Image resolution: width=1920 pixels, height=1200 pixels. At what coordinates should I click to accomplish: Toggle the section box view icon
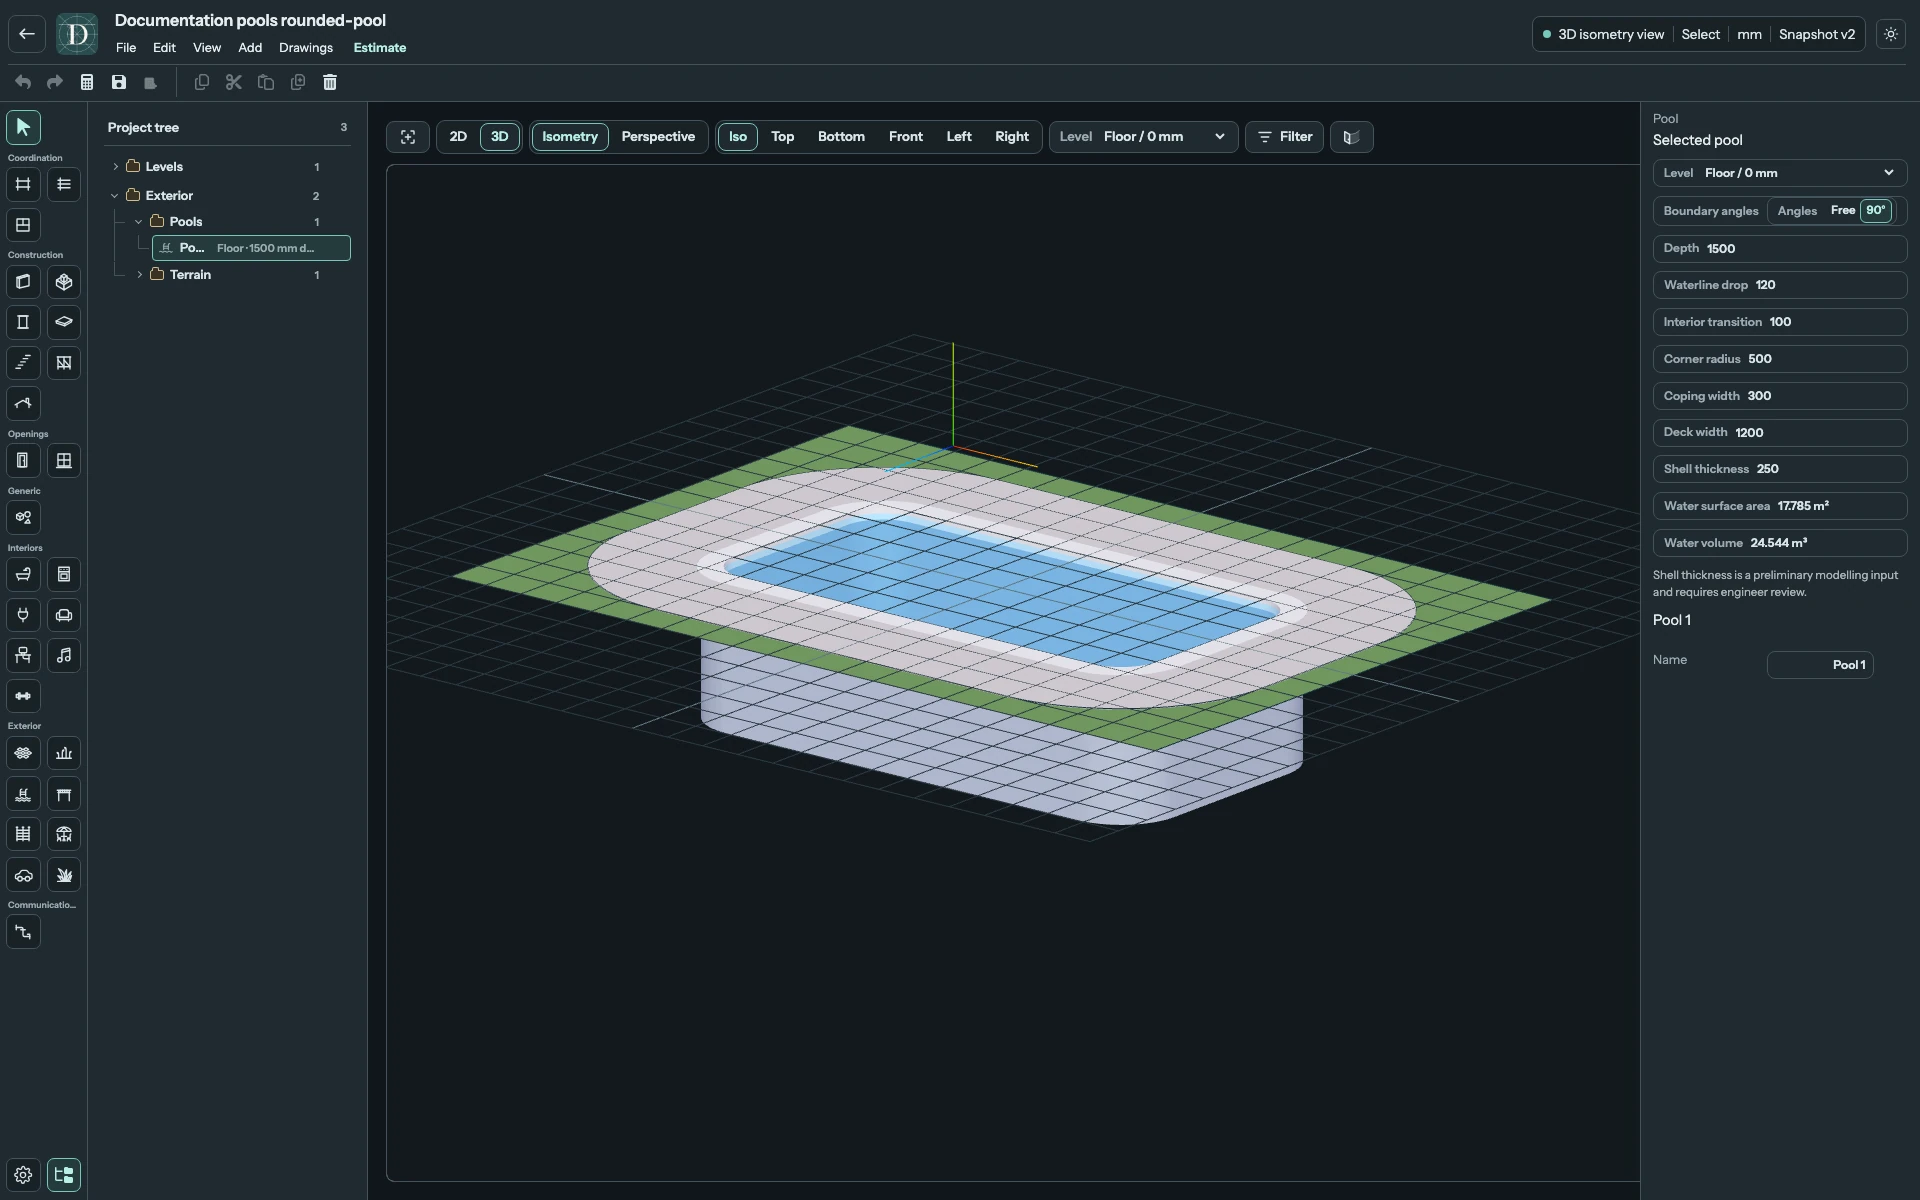pyautogui.click(x=1351, y=137)
